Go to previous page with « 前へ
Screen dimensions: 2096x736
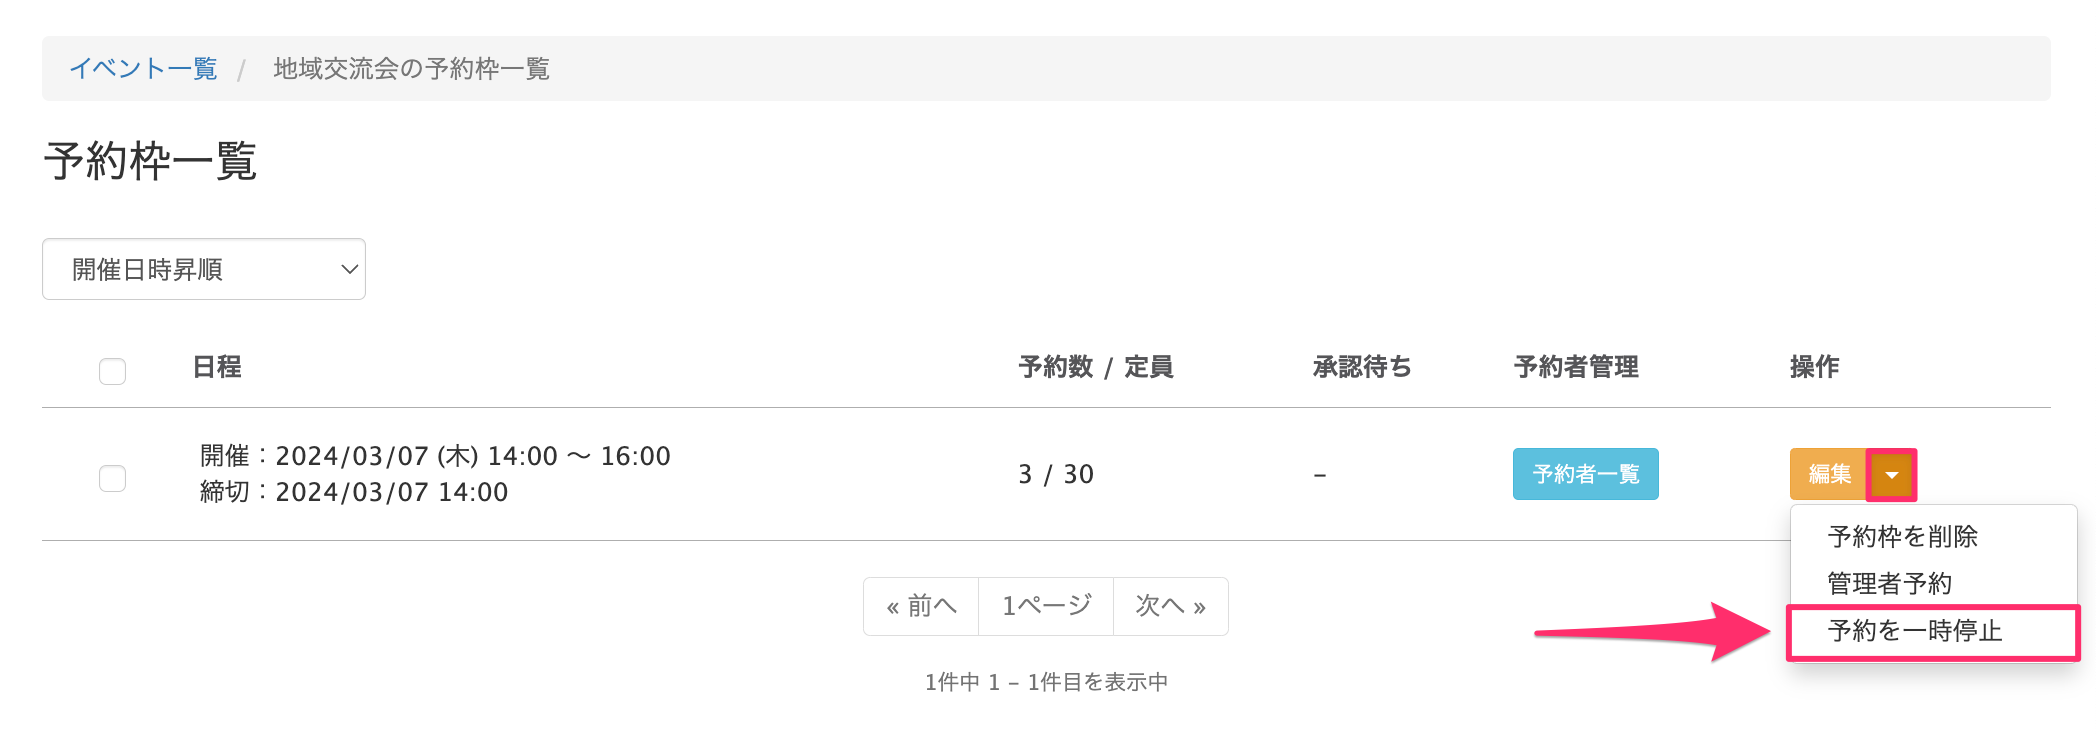coord(921,606)
